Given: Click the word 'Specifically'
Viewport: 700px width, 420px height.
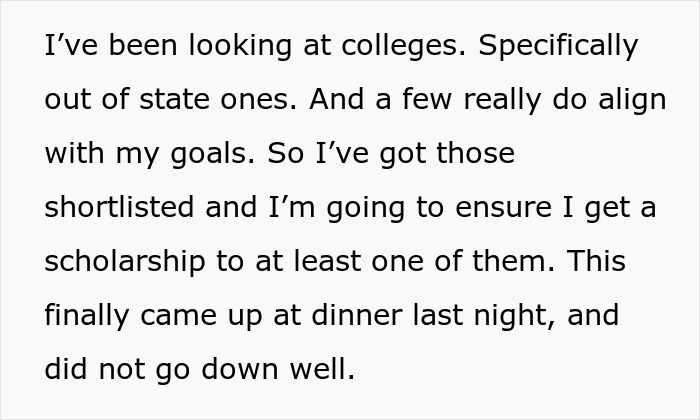Looking at the screenshot, I should point(558,46).
